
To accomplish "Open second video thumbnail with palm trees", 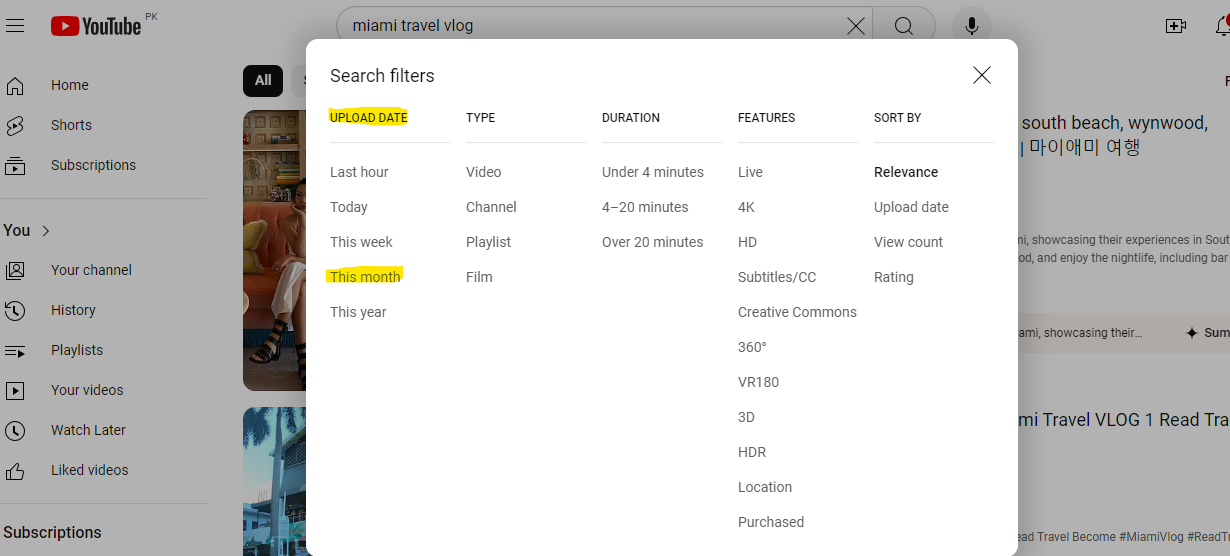I will [x=274, y=481].
